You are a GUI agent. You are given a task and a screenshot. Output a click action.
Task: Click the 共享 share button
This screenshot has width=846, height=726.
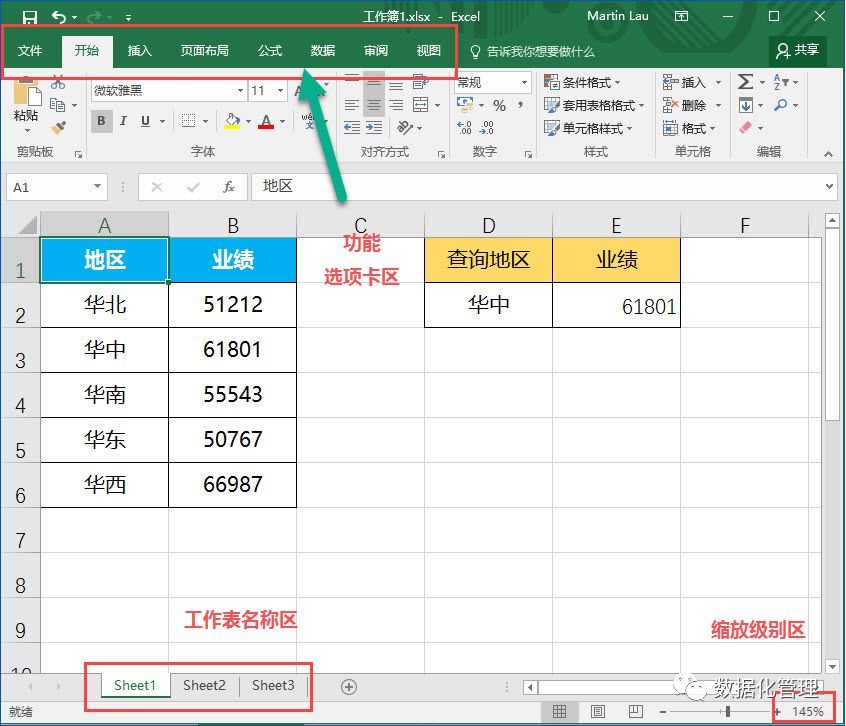coord(798,50)
